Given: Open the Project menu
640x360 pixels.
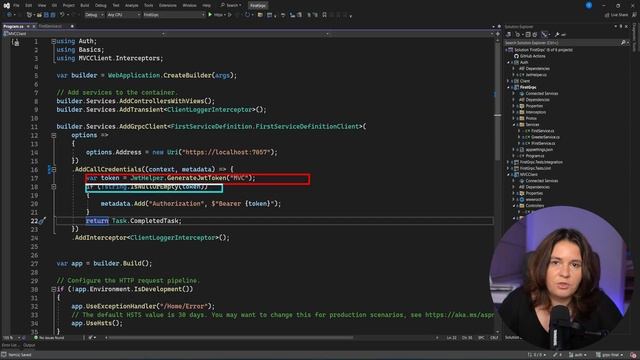Looking at the screenshot, I should point(69,5).
